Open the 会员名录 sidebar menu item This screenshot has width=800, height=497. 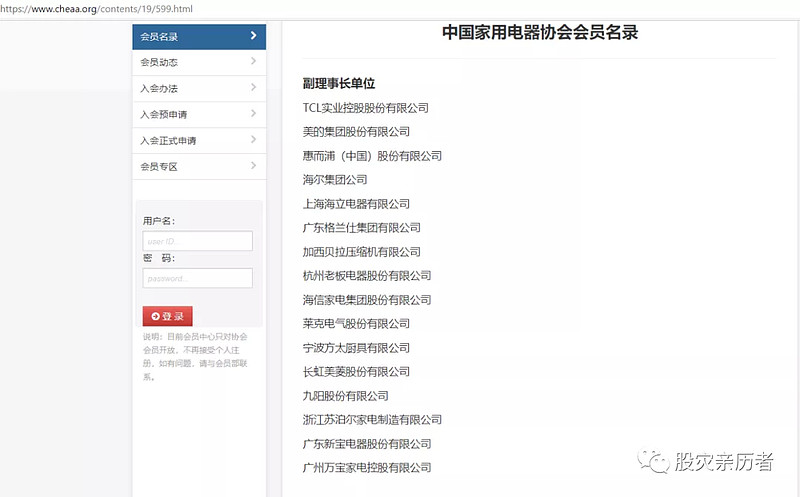tap(199, 37)
